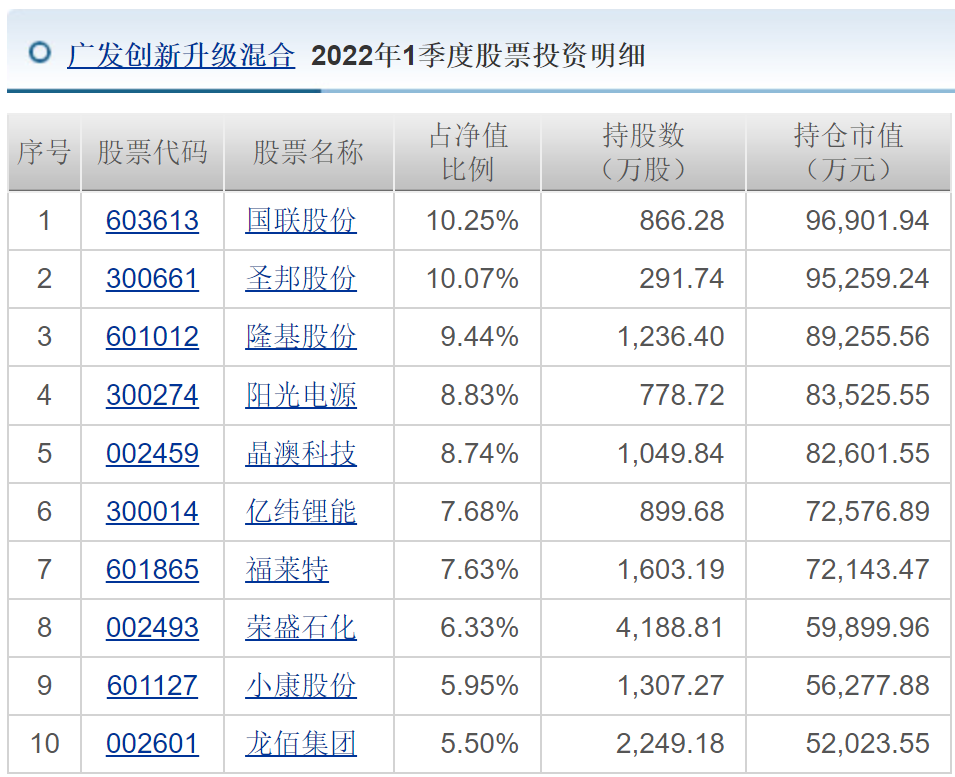Select row number 10 cell
Screen dimensions: 955x777
point(44,744)
